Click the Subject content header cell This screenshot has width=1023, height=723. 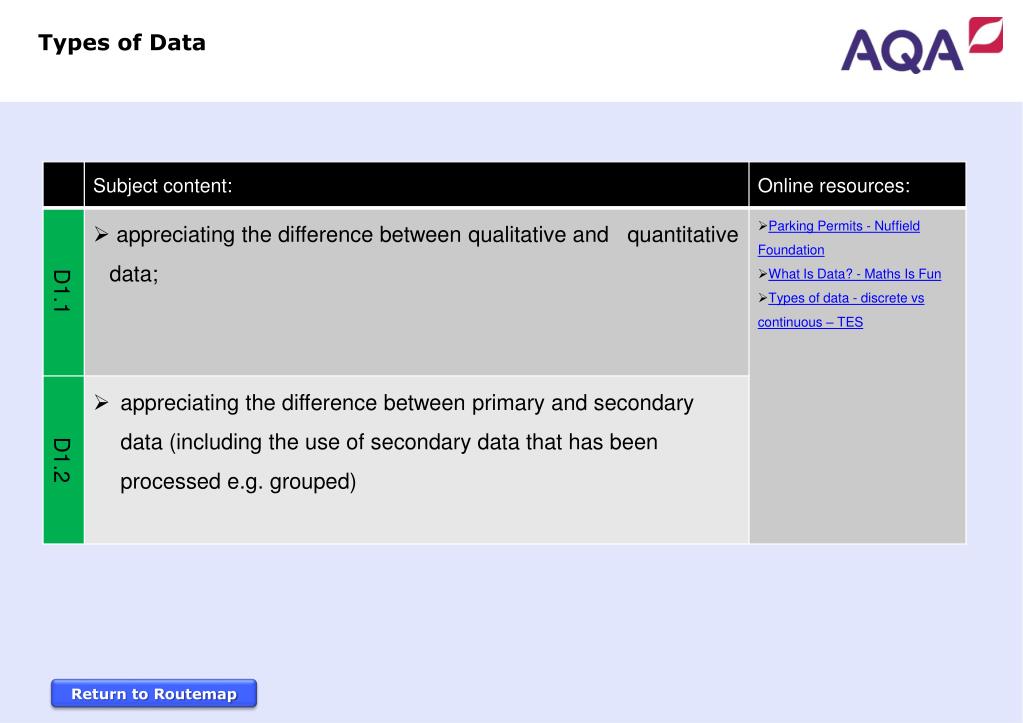pyautogui.click(x=416, y=185)
